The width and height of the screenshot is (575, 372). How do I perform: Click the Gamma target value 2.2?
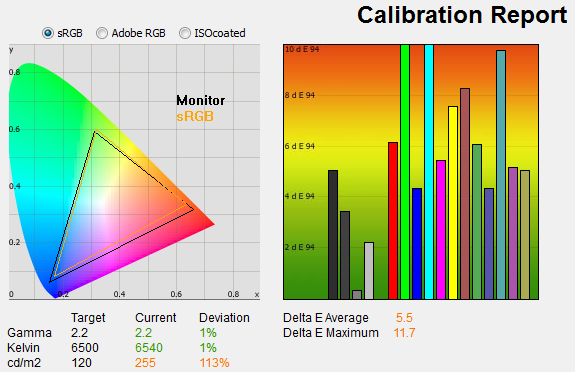(x=79, y=333)
